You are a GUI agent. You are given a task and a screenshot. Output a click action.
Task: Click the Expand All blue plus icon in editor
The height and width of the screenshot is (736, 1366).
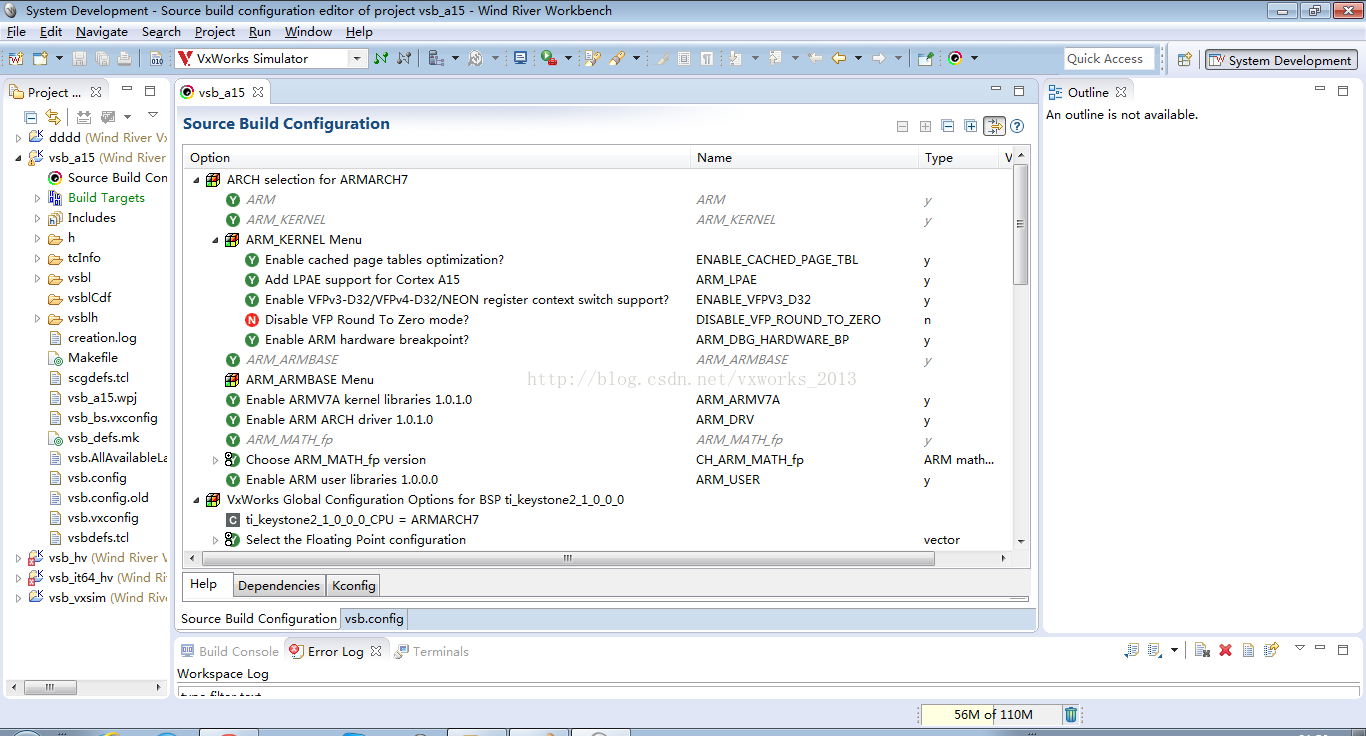[x=971, y=126]
